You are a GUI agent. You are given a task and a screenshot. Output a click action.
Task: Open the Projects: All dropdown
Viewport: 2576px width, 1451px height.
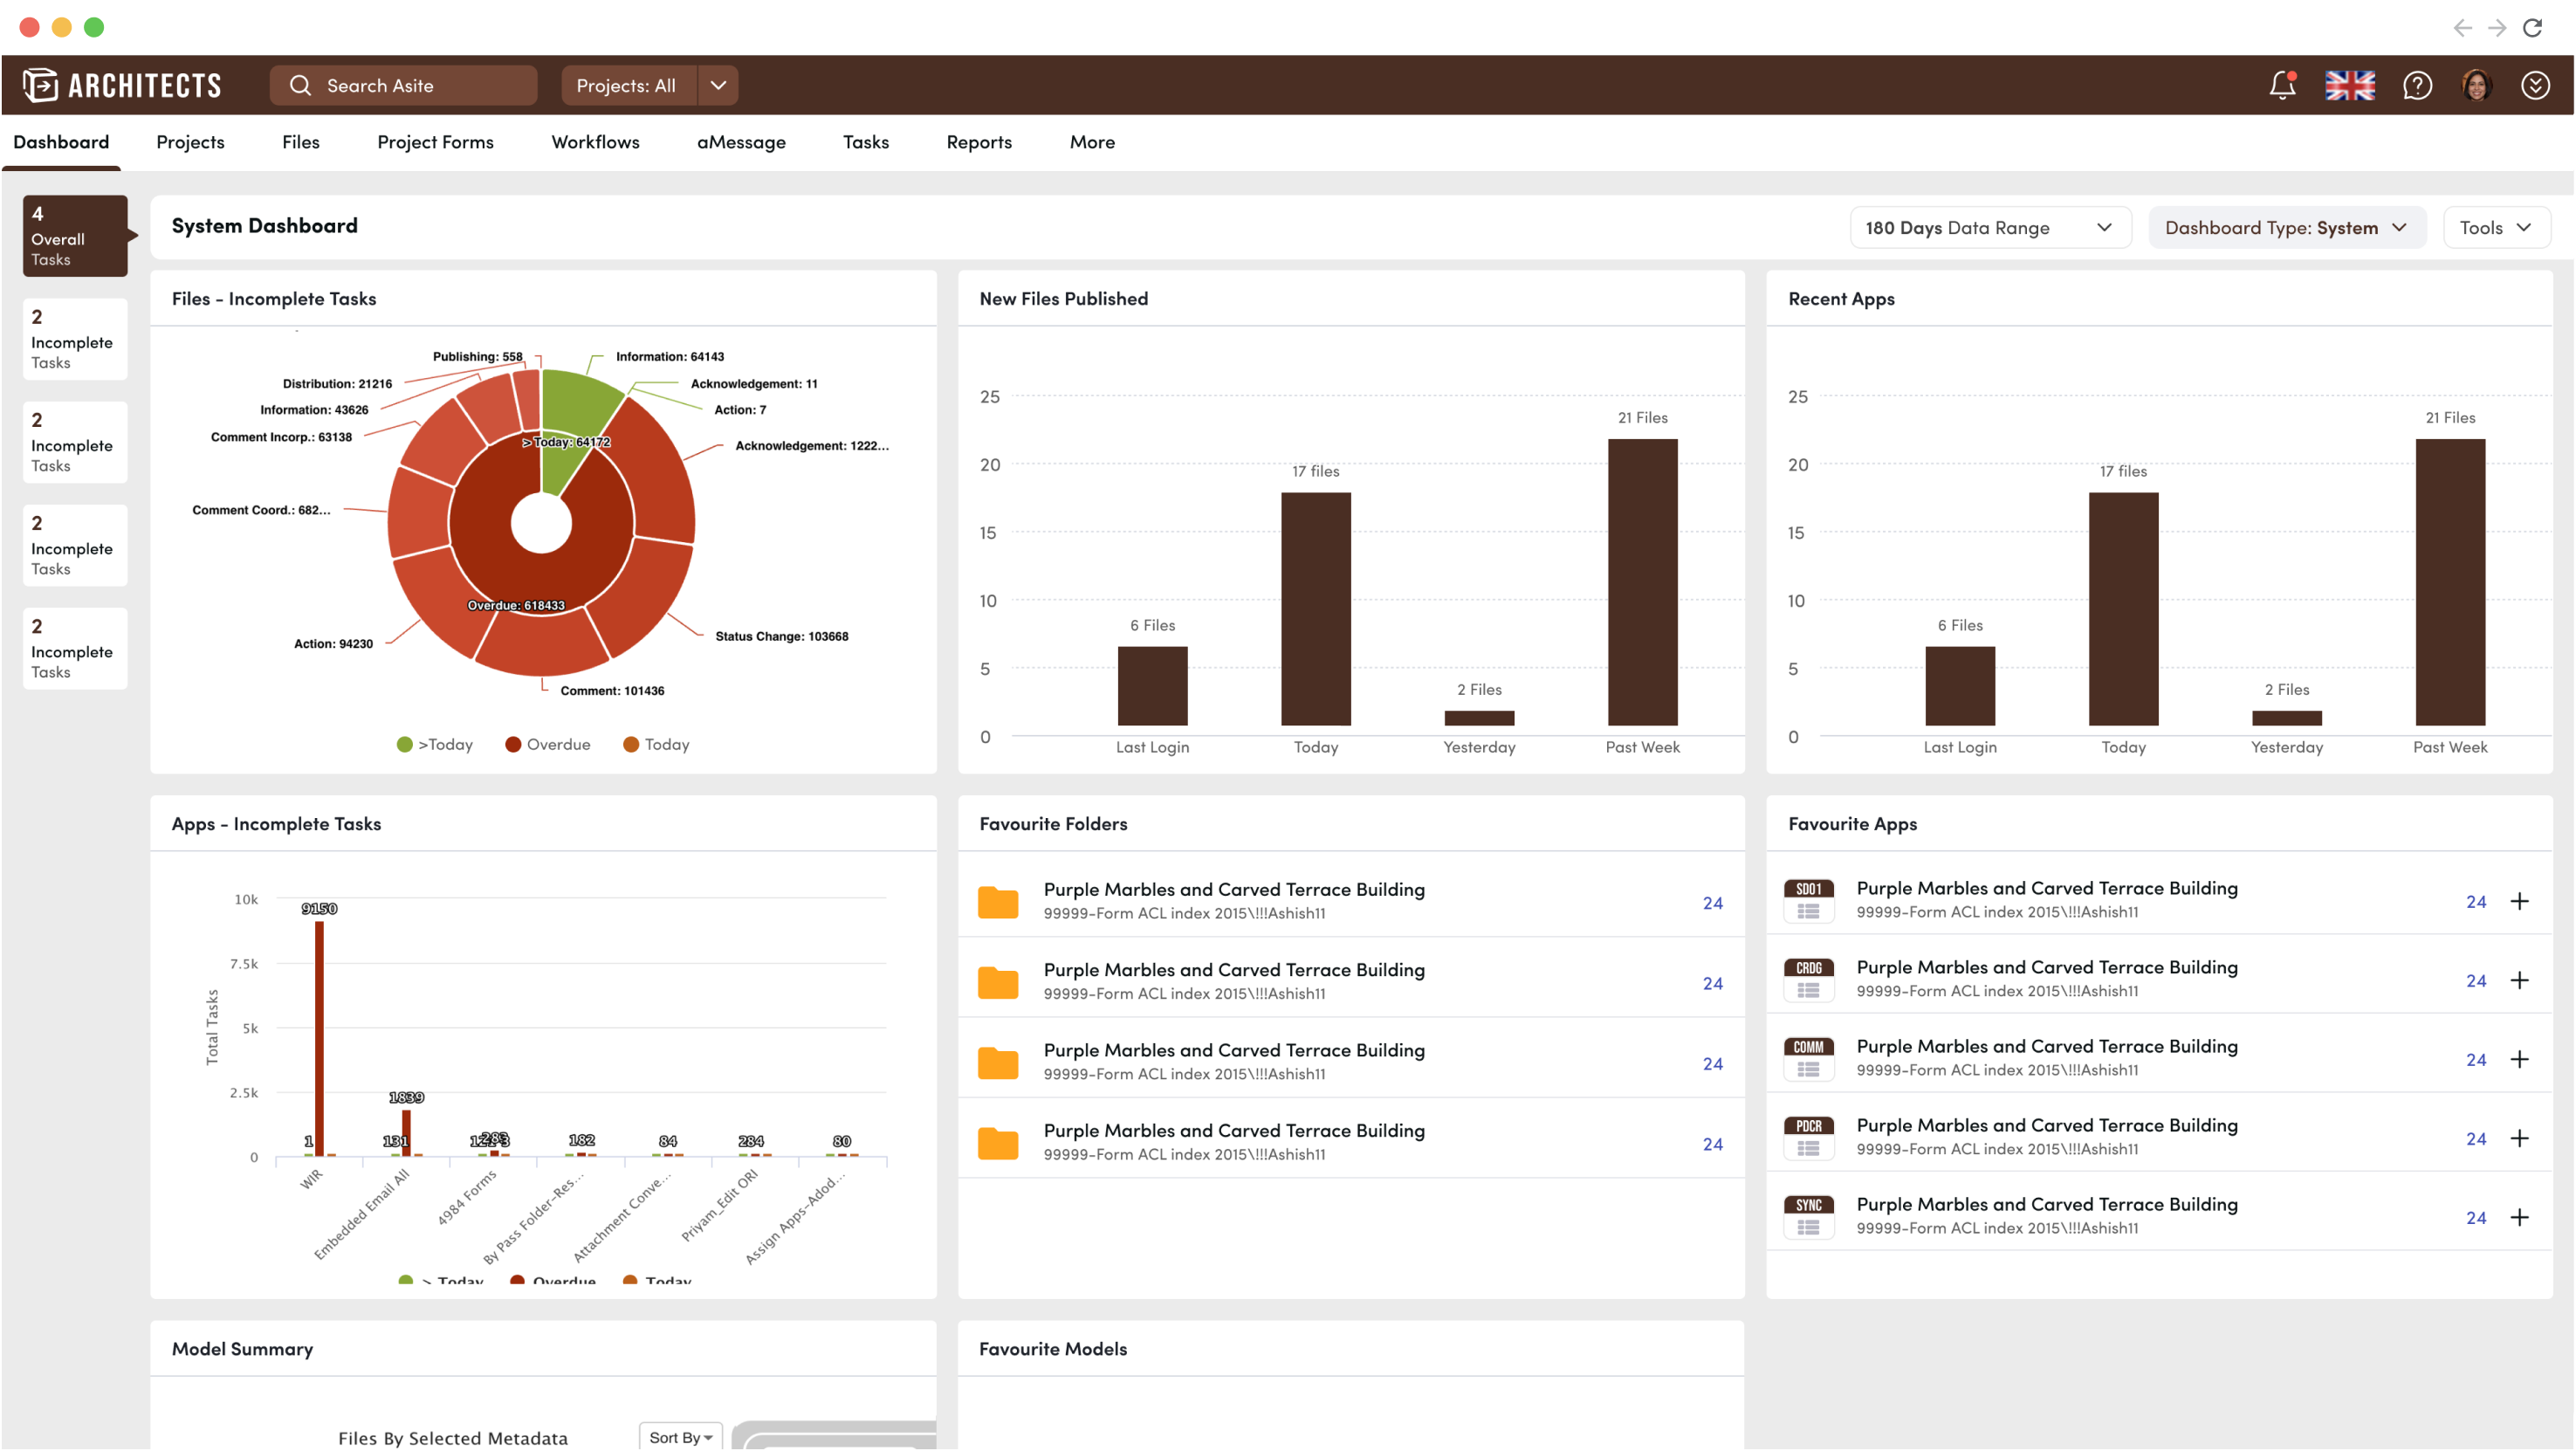(650, 85)
